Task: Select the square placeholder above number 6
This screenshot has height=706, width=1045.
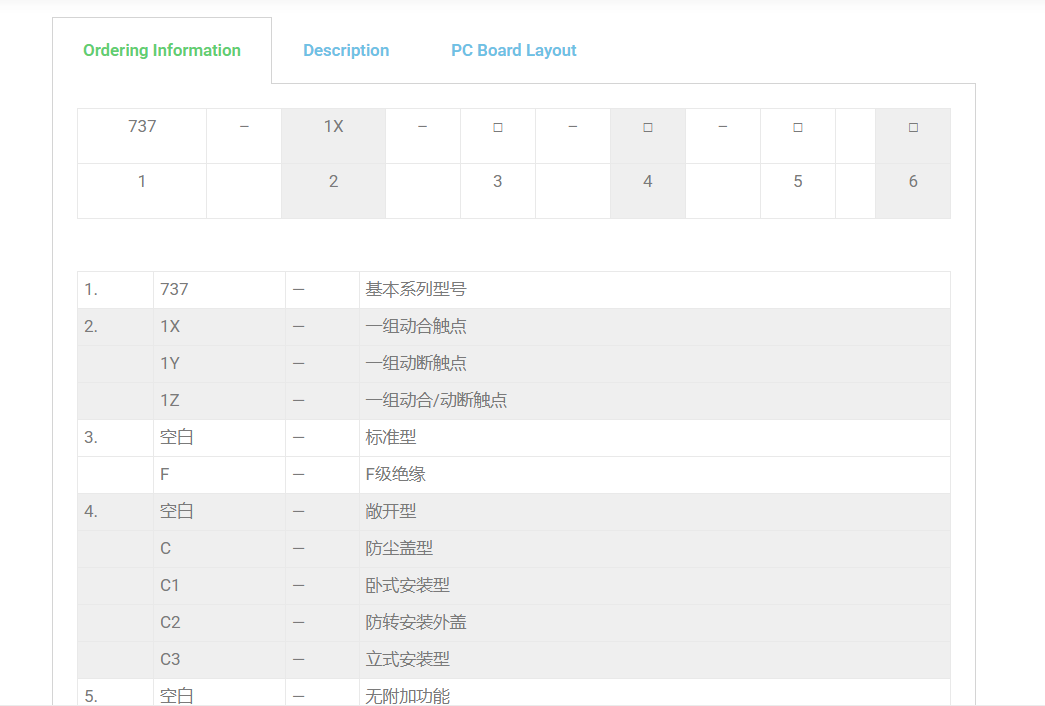Action: point(913,128)
